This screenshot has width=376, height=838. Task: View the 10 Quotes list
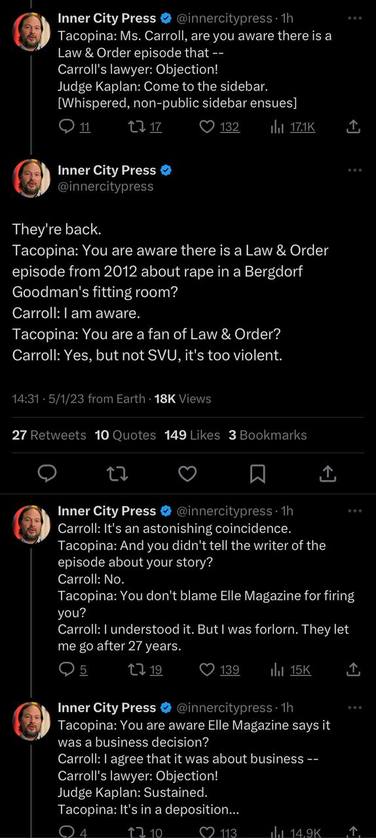coord(126,435)
